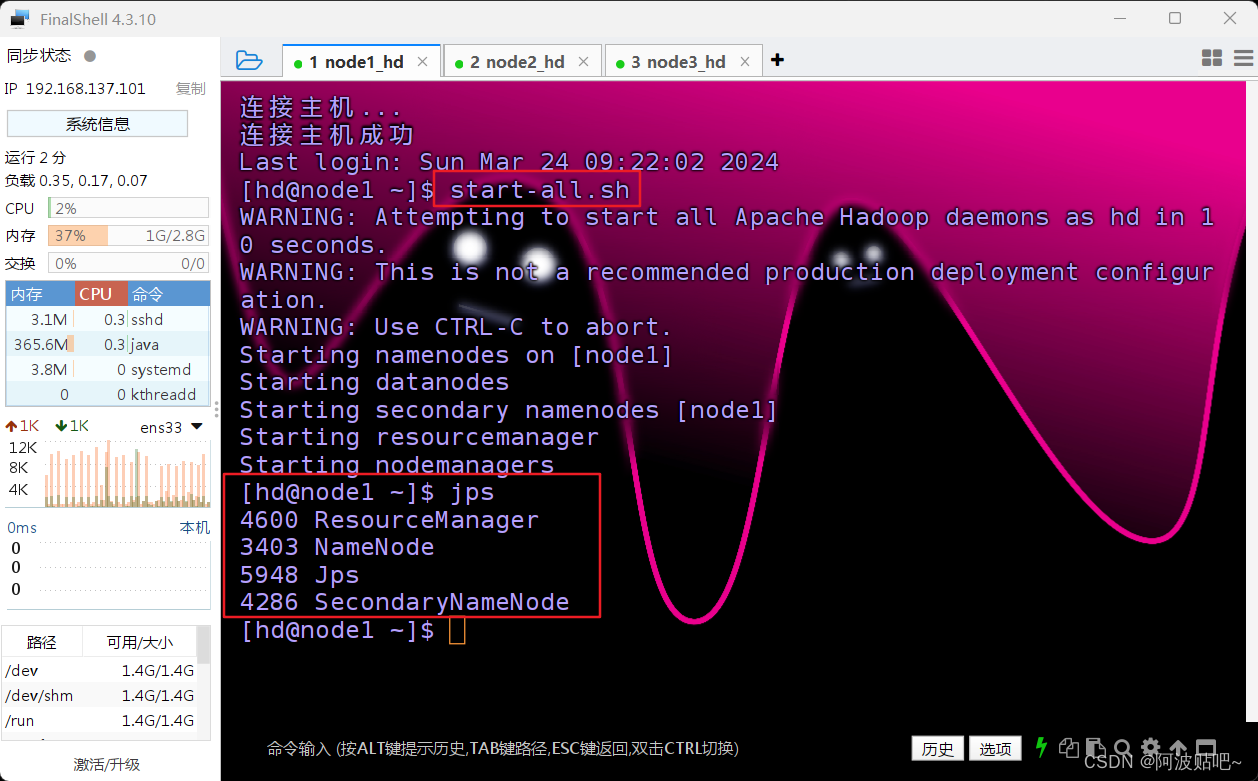This screenshot has height=781, width=1258.
Task: Click the copy icon in the command bar
Action: pos(1069,747)
